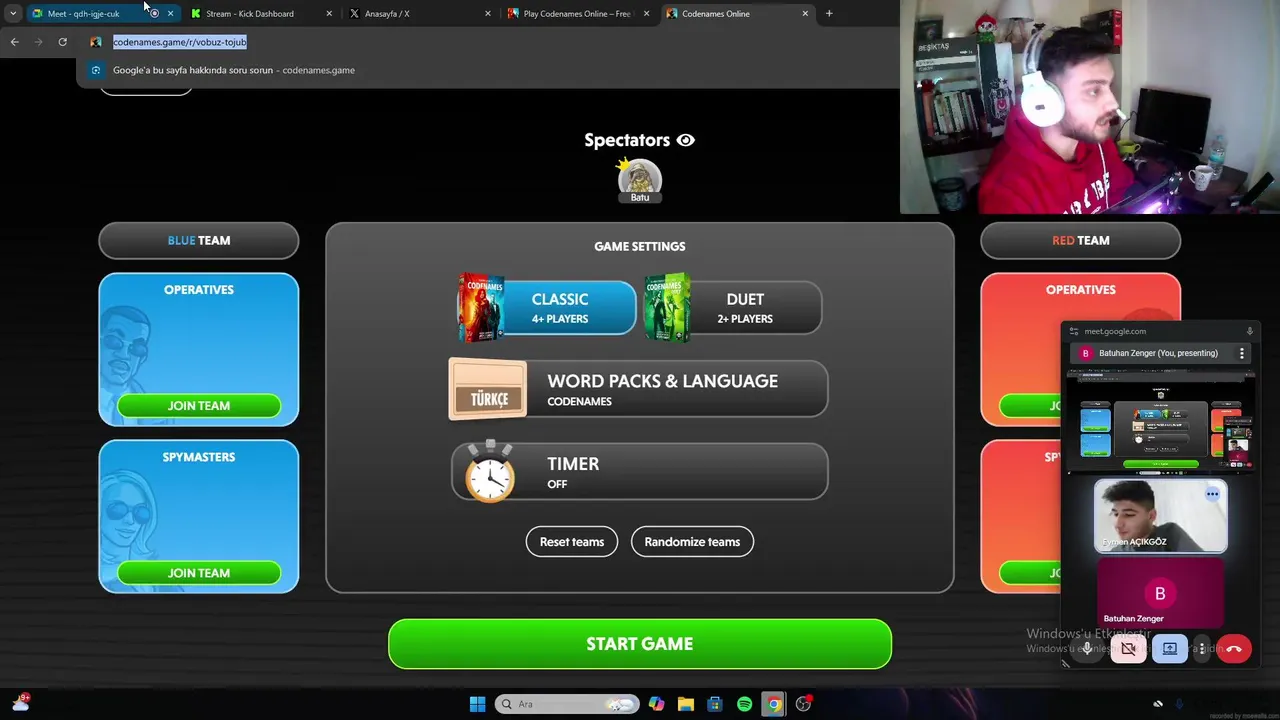1280x720 pixels.
Task: Randomize teams in game settings
Action: [x=692, y=542]
